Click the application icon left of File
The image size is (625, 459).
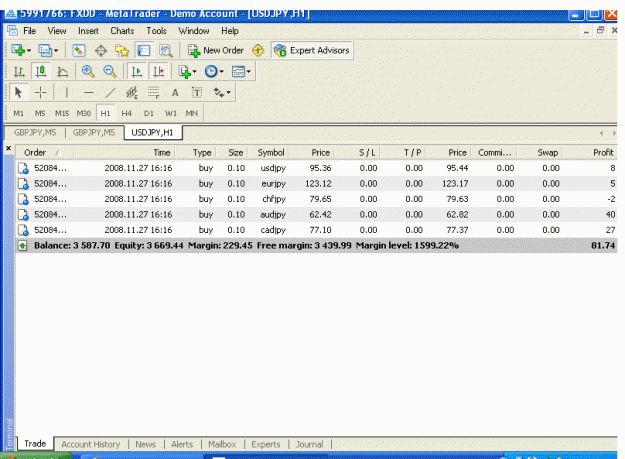13,31
